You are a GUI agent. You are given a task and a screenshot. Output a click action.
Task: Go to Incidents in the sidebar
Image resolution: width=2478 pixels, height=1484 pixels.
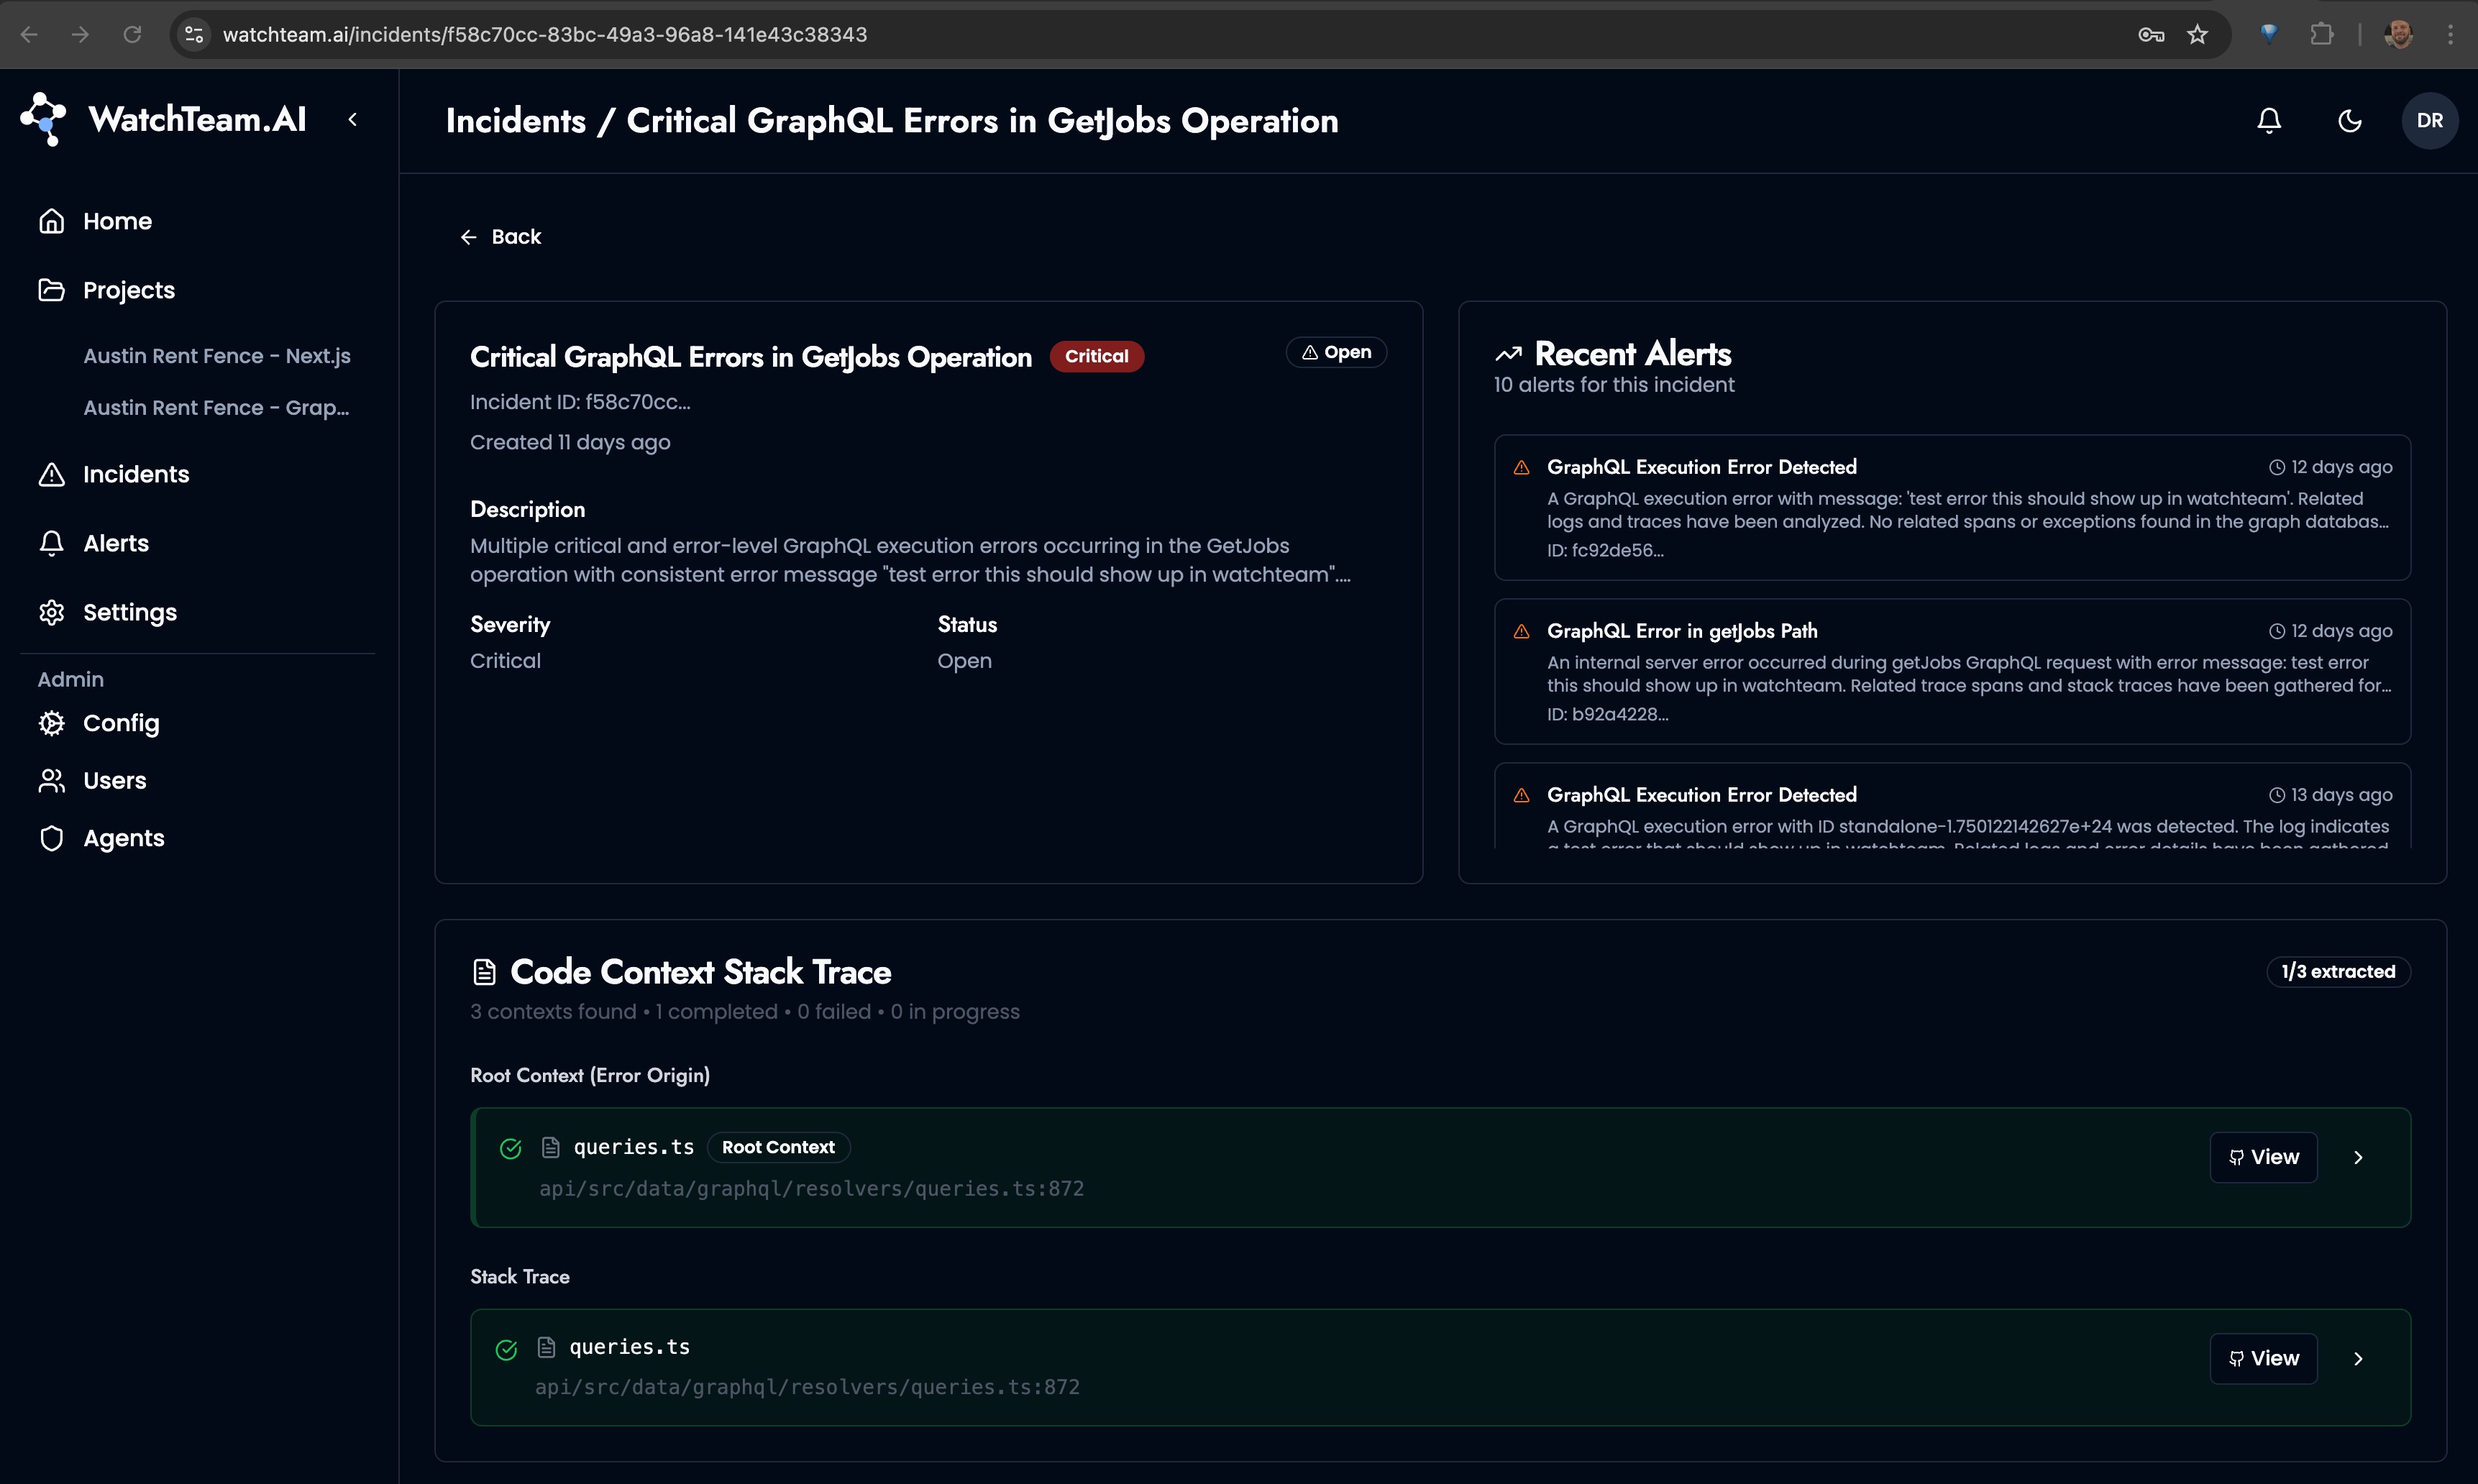(x=135, y=474)
